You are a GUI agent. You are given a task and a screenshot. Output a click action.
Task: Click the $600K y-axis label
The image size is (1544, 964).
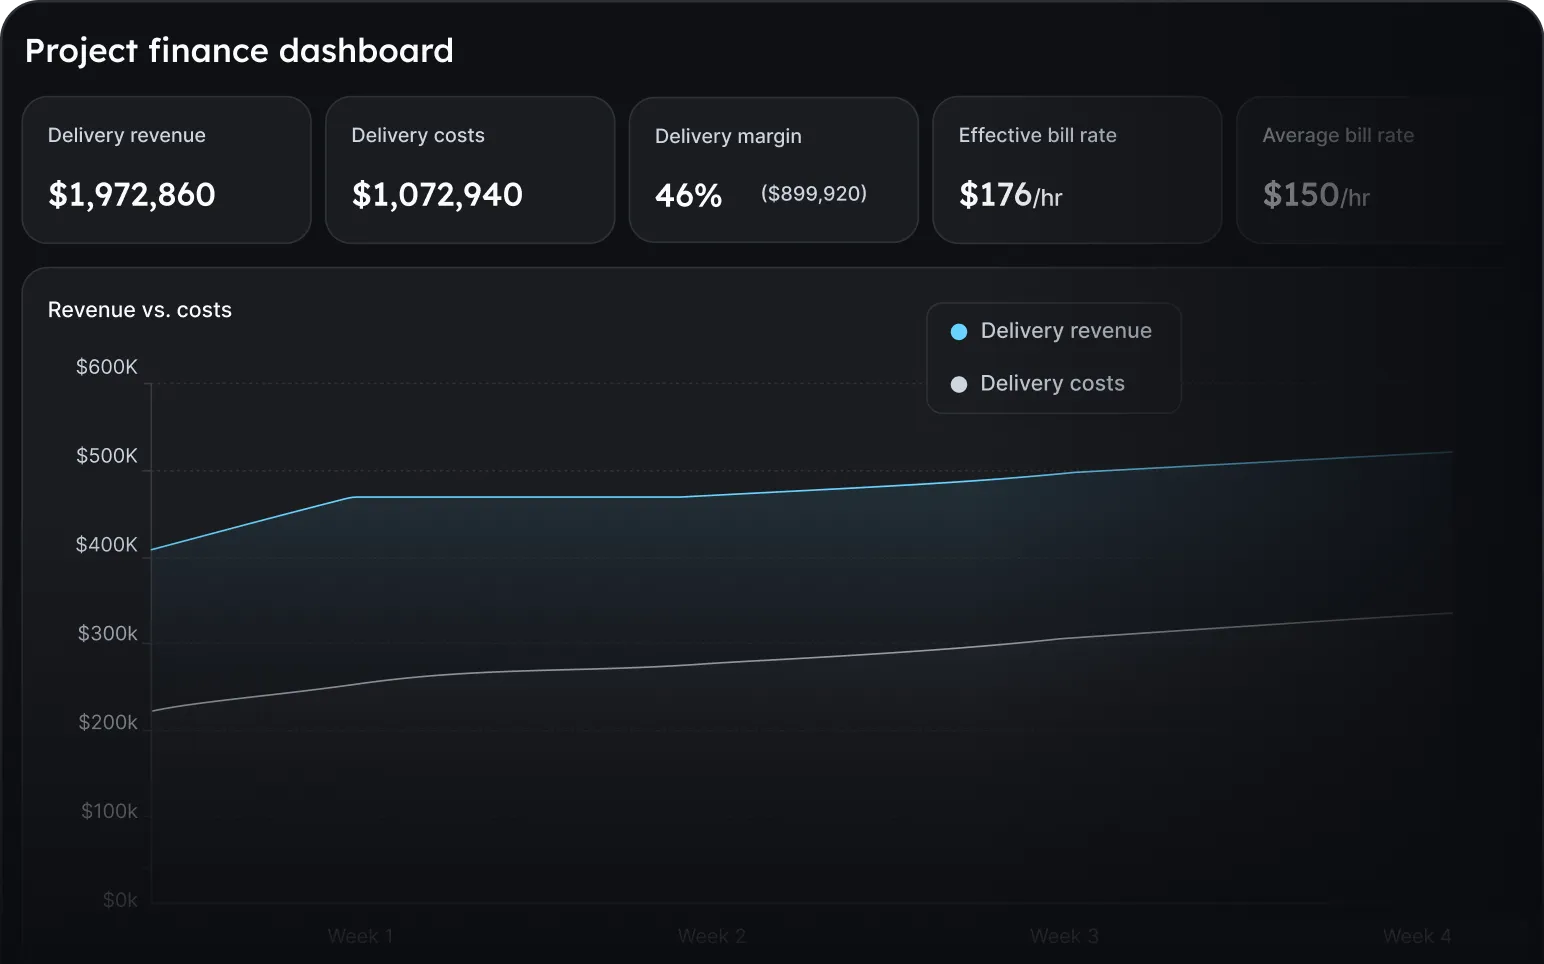107,366
